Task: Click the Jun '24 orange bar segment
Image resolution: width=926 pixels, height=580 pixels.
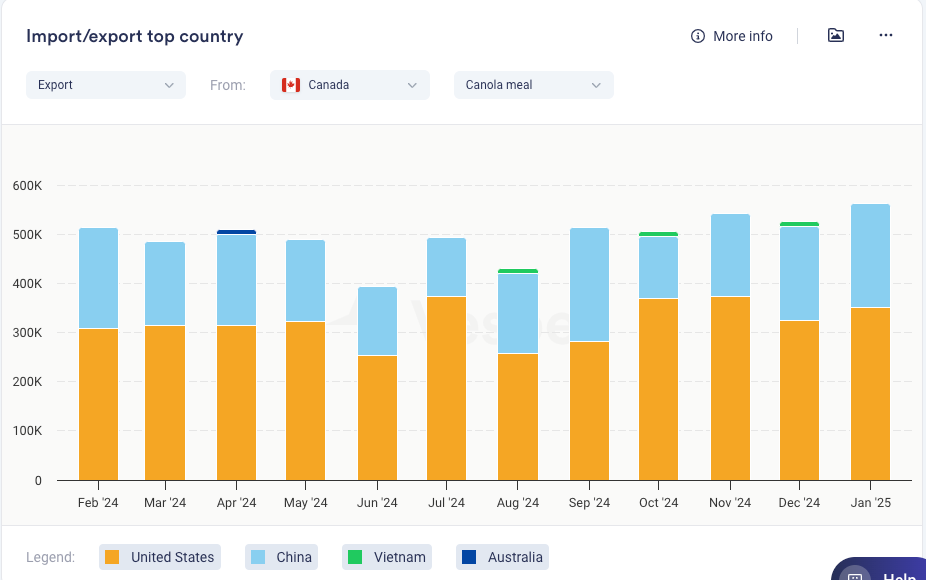Action: 377,418
